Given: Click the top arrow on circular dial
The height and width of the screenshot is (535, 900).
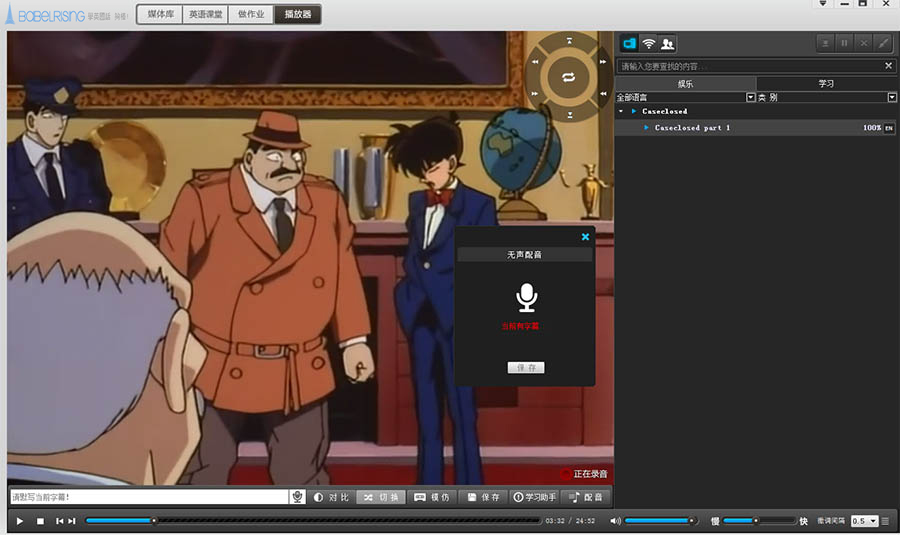Looking at the screenshot, I should tap(569, 41).
